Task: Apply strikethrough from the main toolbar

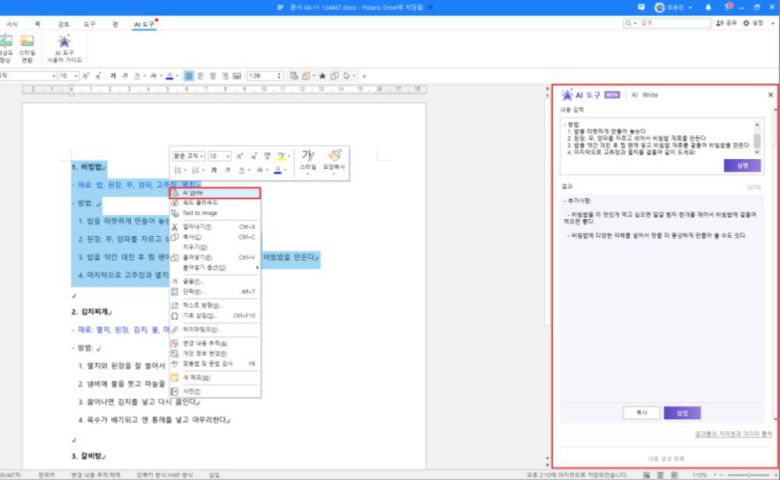Action: click(154, 76)
